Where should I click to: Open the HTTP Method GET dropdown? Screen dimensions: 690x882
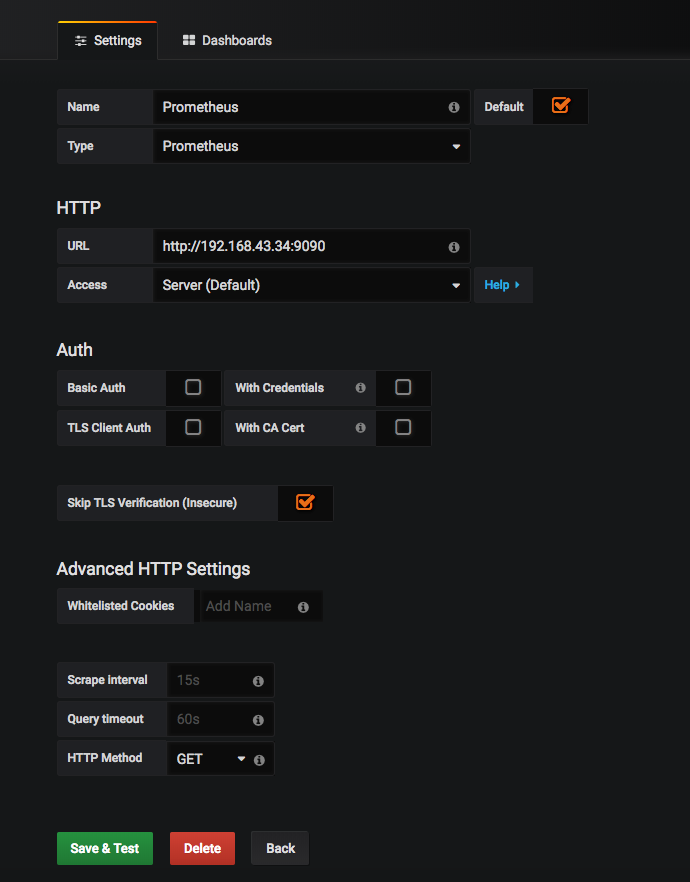click(211, 759)
